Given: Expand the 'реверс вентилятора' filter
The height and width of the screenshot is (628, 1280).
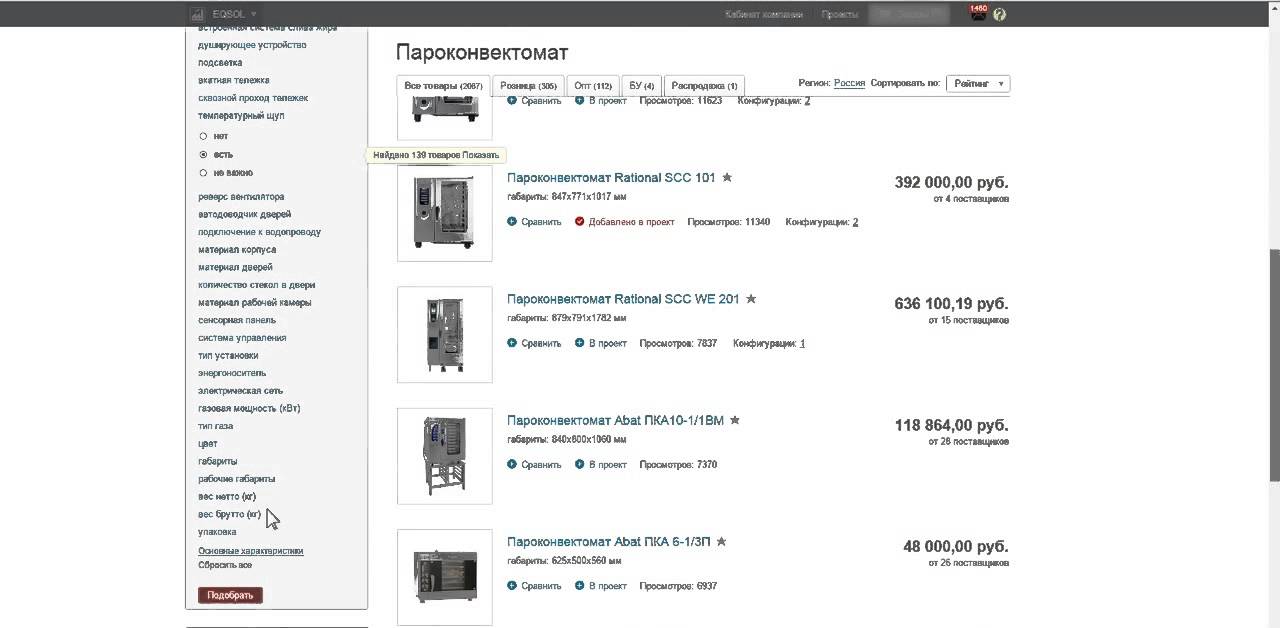Looking at the screenshot, I should pos(241,197).
